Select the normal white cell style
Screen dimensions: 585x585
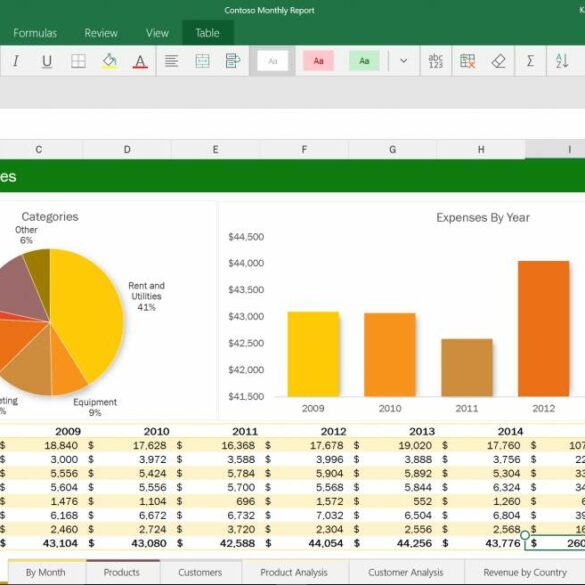tap(272, 61)
